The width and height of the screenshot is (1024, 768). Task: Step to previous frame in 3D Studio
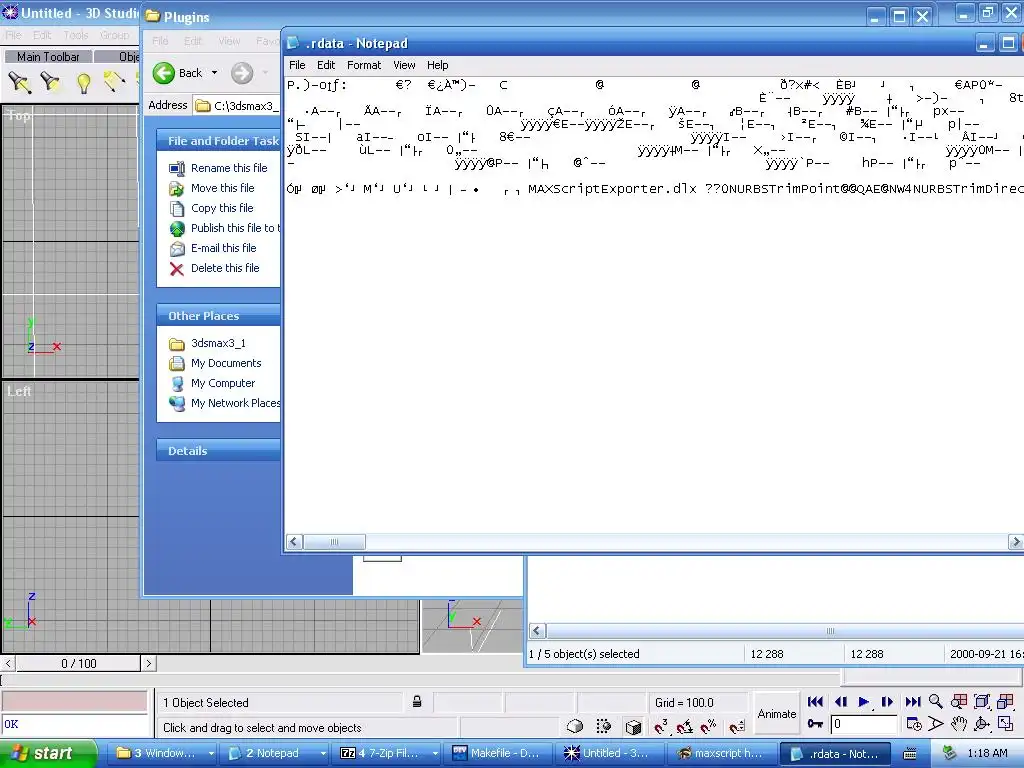point(840,702)
